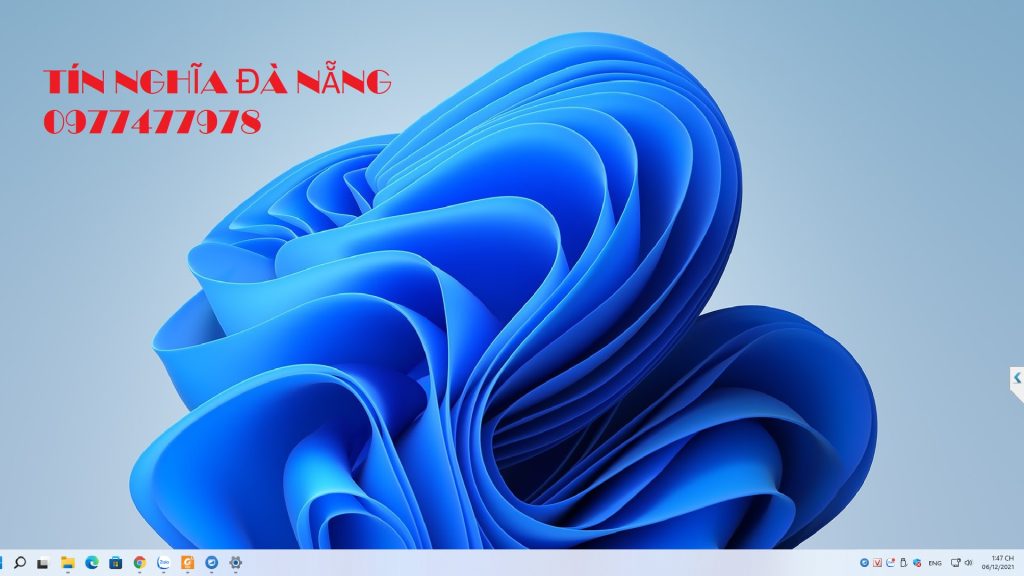
Task: Click the cloud tray icon with red dot
Action: pos(890,562)
